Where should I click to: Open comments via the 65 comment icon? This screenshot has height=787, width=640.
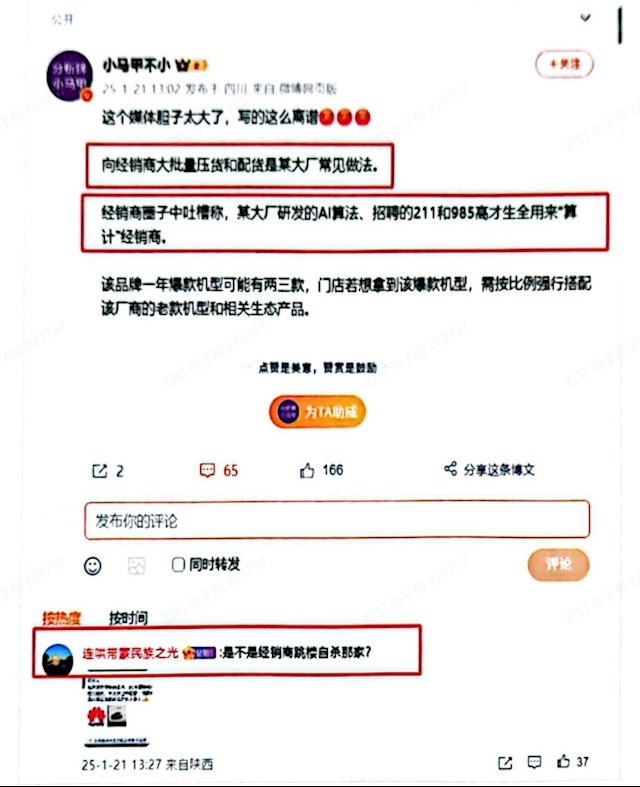207,470
